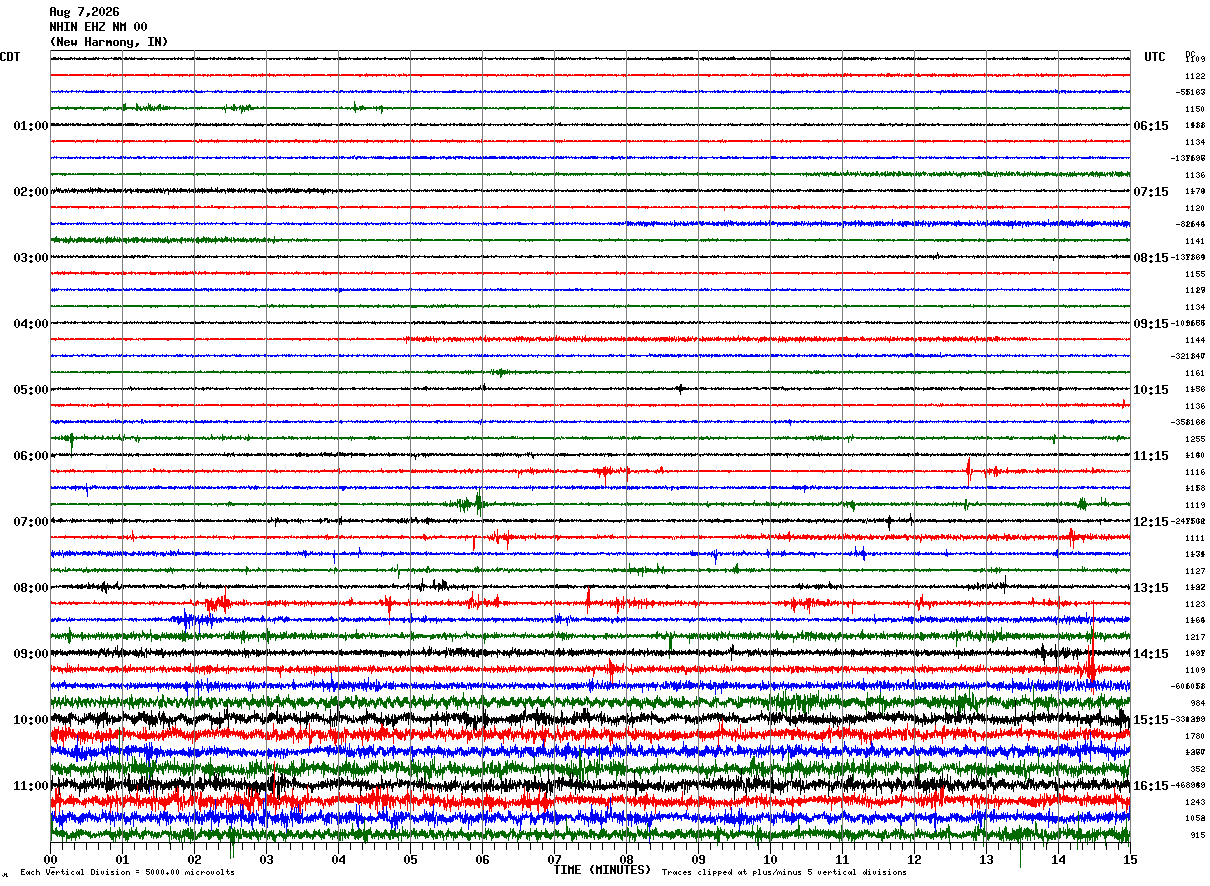Click the '11' minute tick on time axis
Image resolution: width=1210 pixels, height=886 pixels.
(x=843, y=859)
